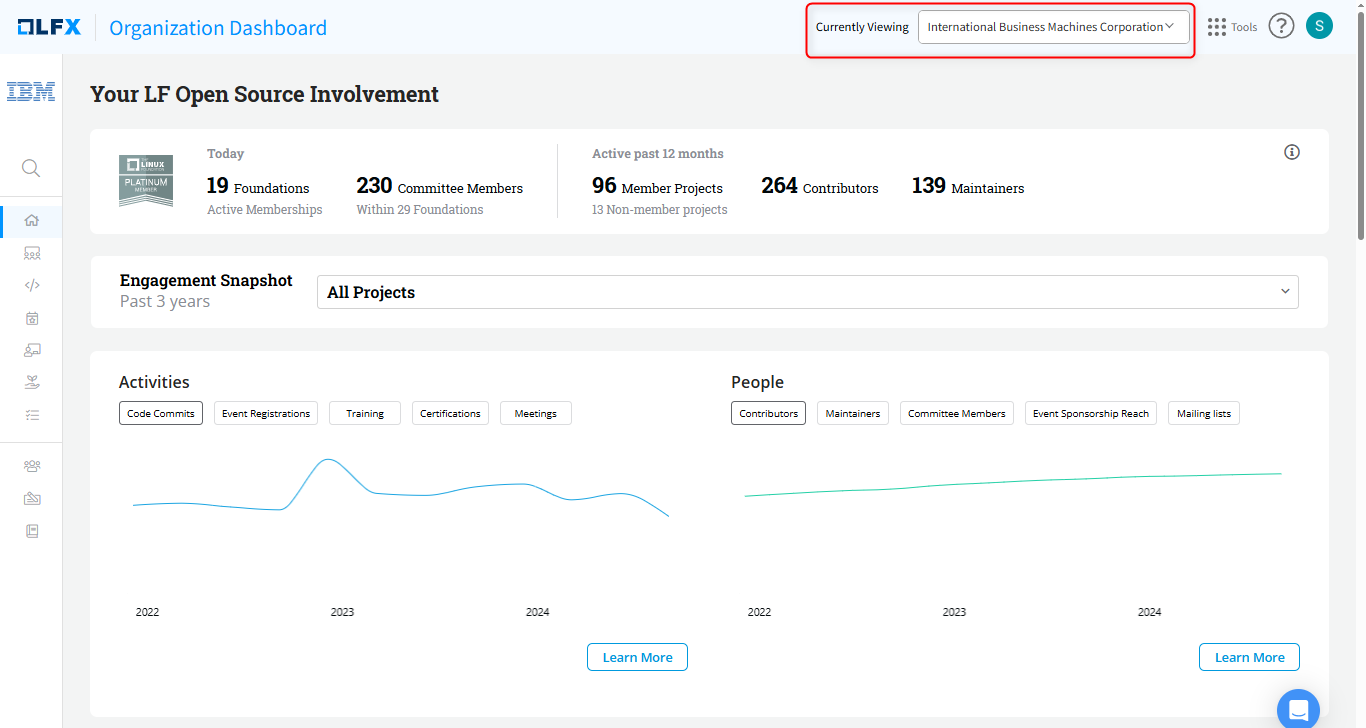
Task: Open the chat bubble widget
Action: (1298, 709)
